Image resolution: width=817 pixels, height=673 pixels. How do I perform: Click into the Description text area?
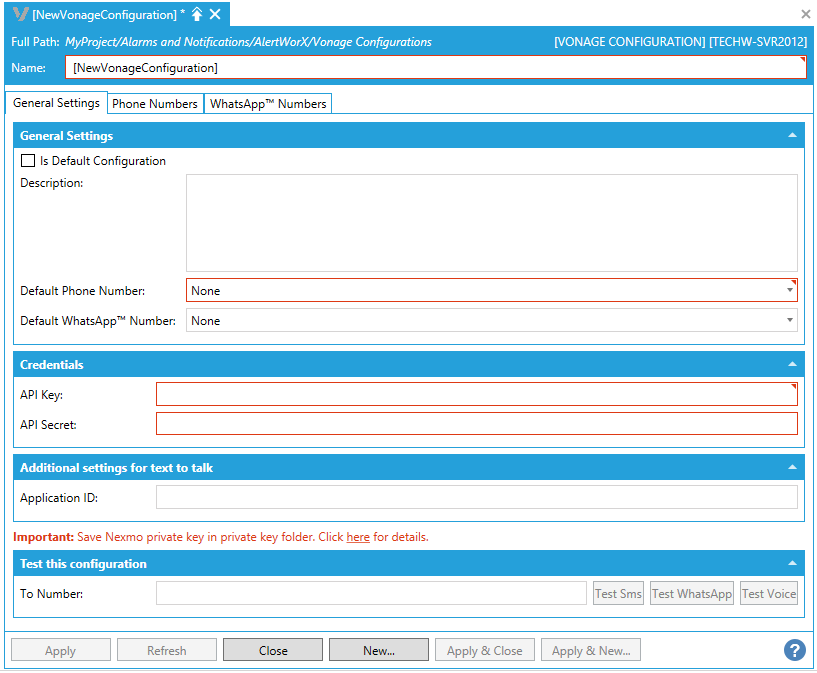coord(492,223)
